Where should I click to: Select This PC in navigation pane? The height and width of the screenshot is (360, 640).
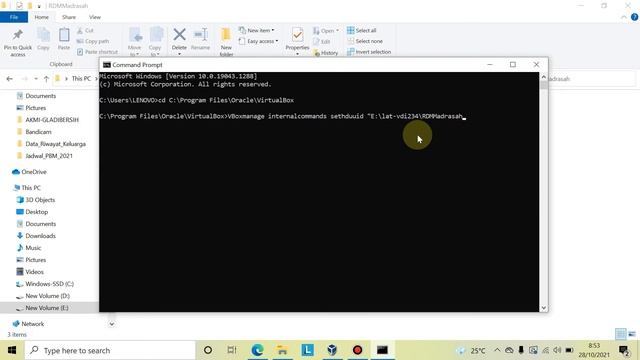(x=31, y=188)
